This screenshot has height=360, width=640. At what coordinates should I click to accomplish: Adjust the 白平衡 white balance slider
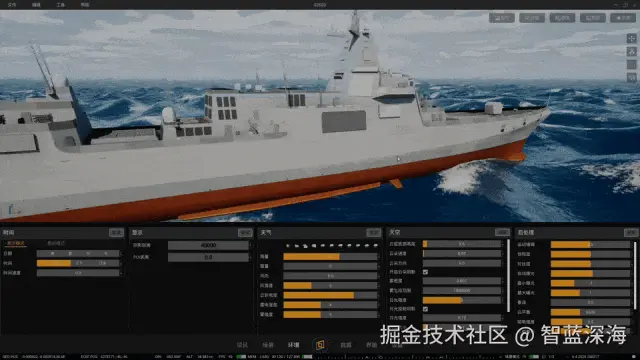point(590,312)
